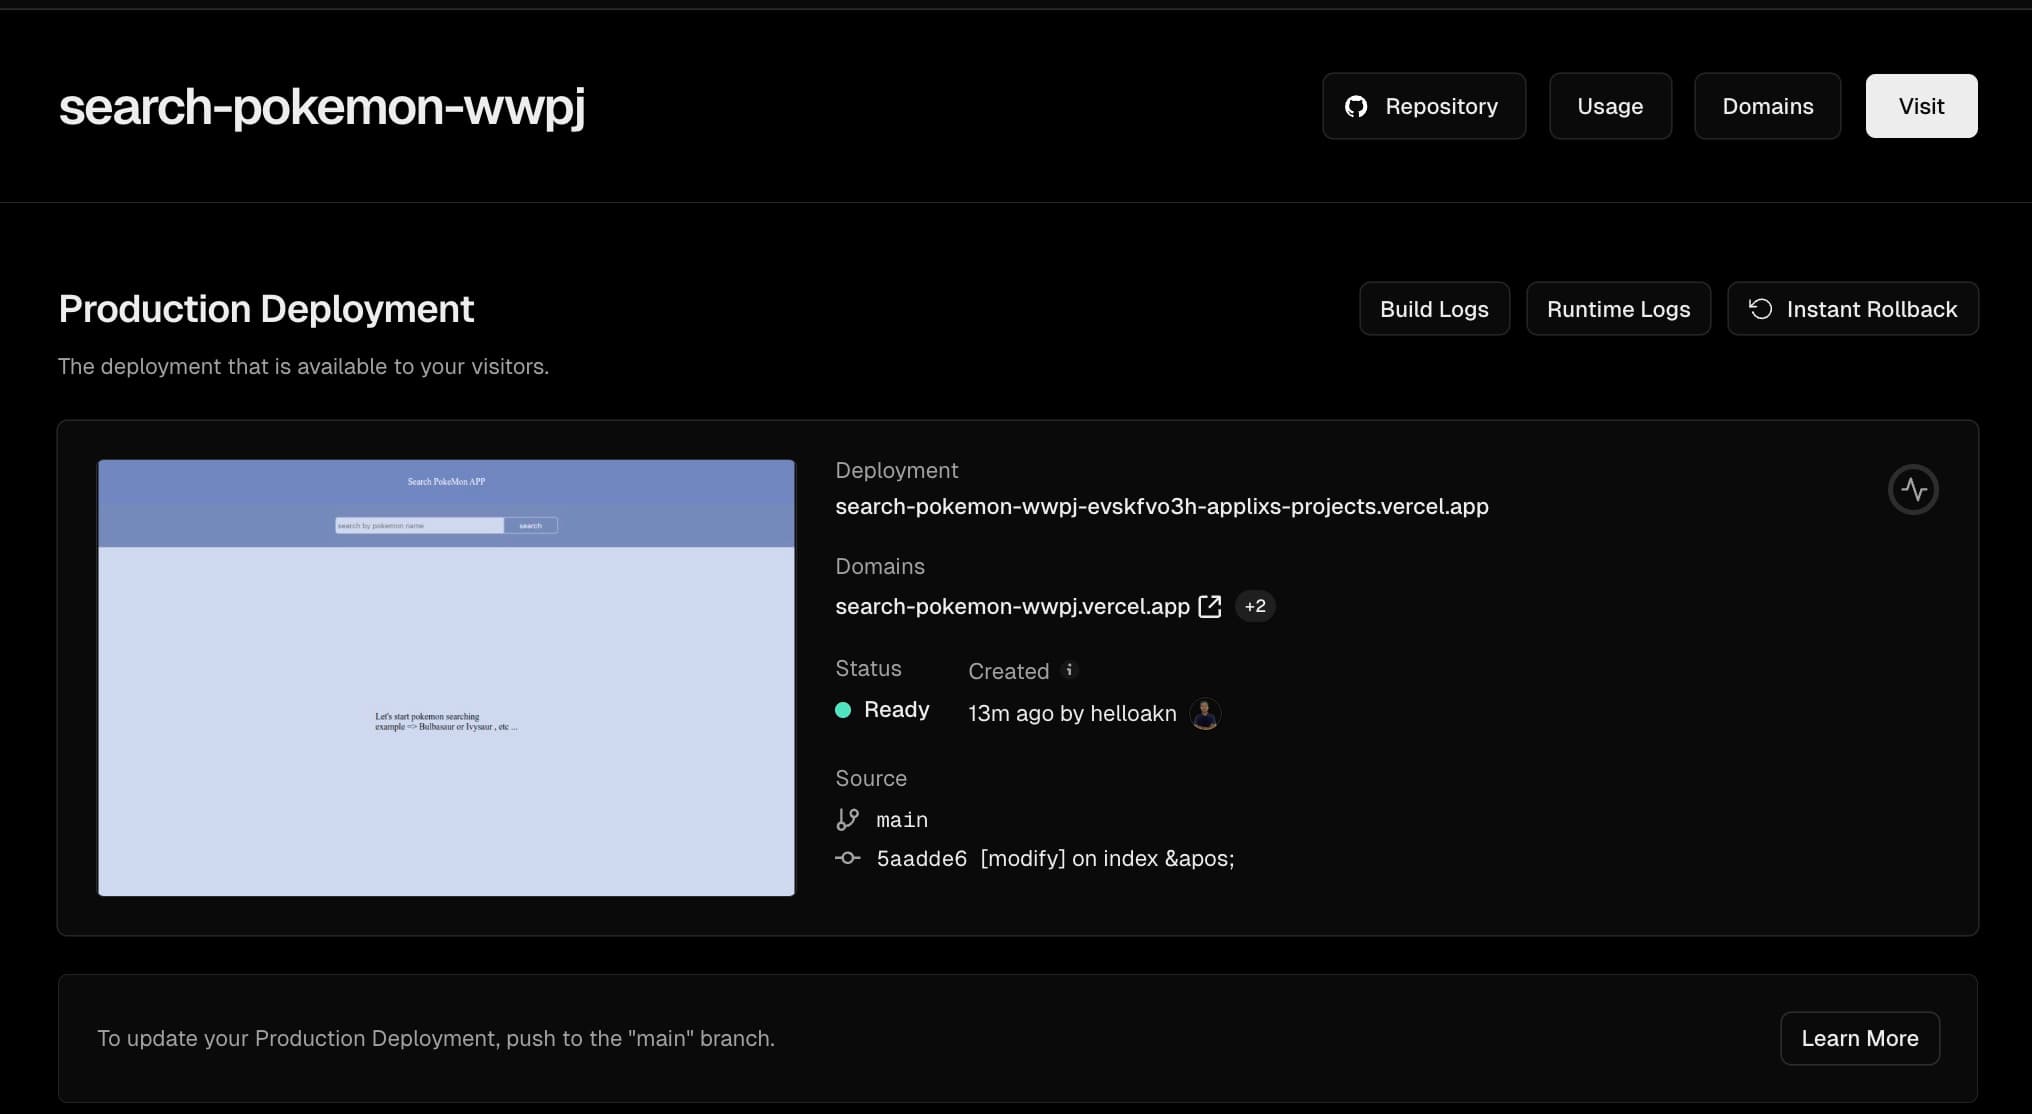The image size is (2032, 1114).
Task: Click the commit icon beside 5aadde6
Action: 847,858
